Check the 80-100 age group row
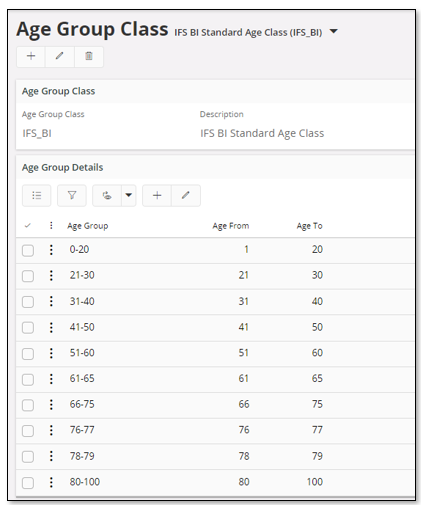Image resolution: width=421 pixels, height=505 pixels. coord(28,483)
